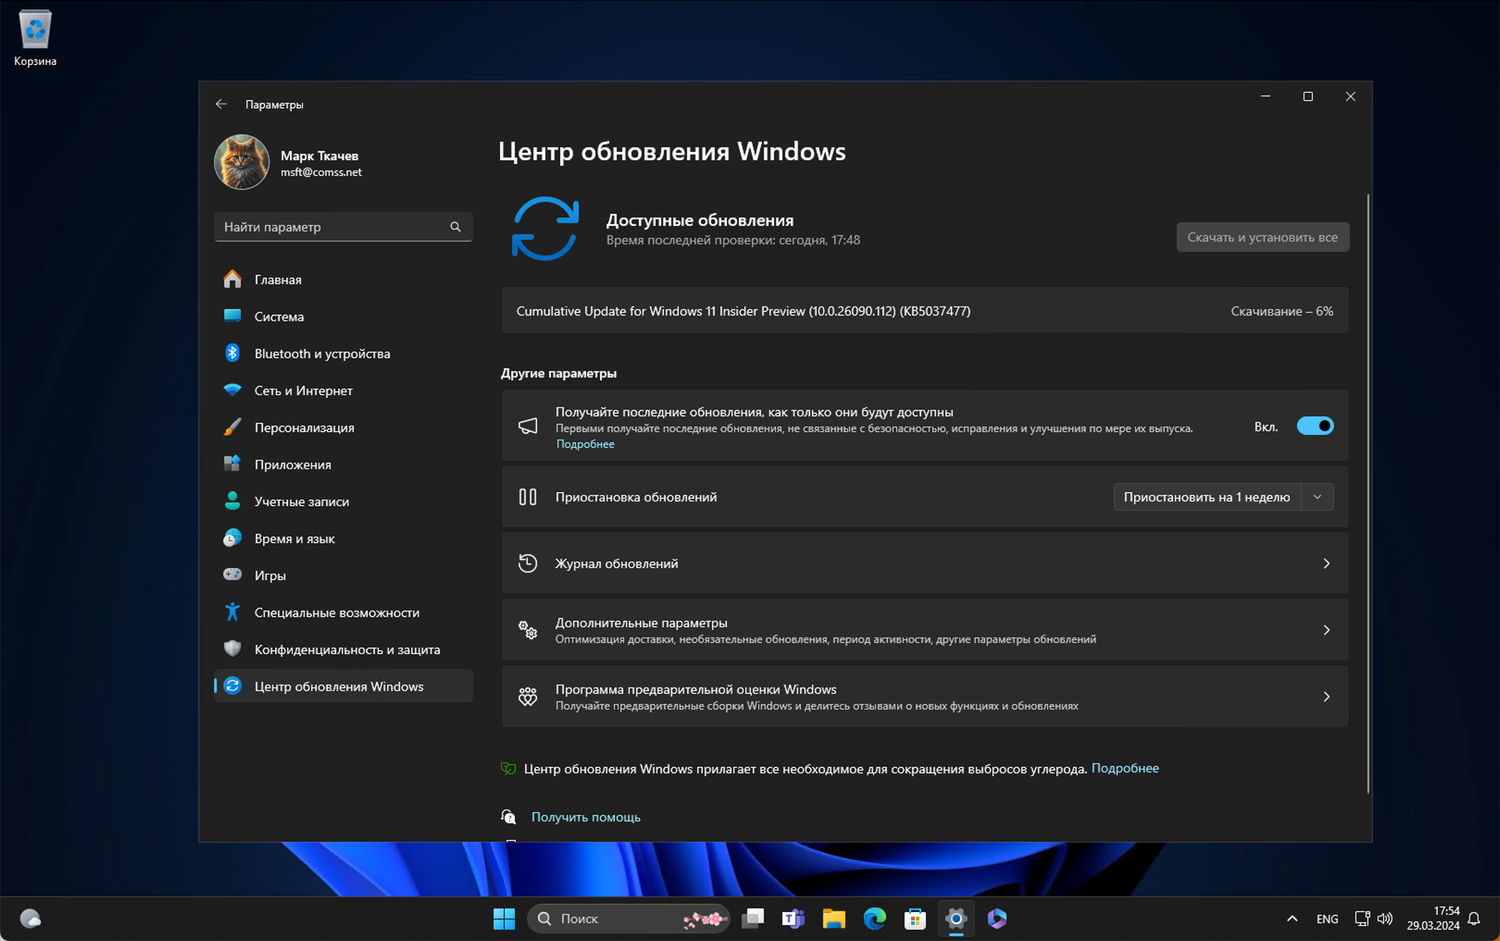Toggle off the latest updates switch
1500x941 pixels.
[x=1314, y=426]
